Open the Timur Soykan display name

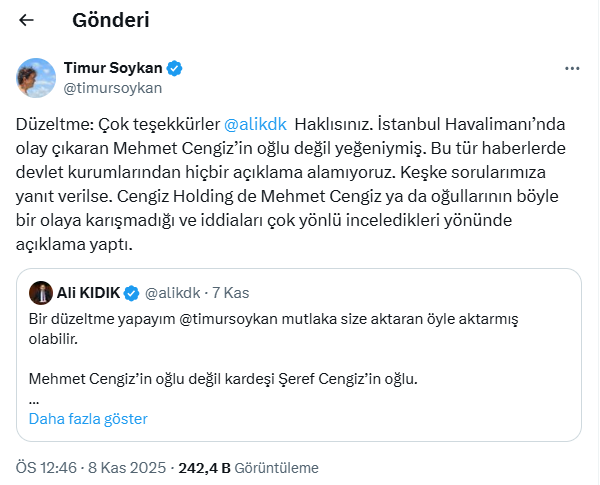tap(113, 68)
